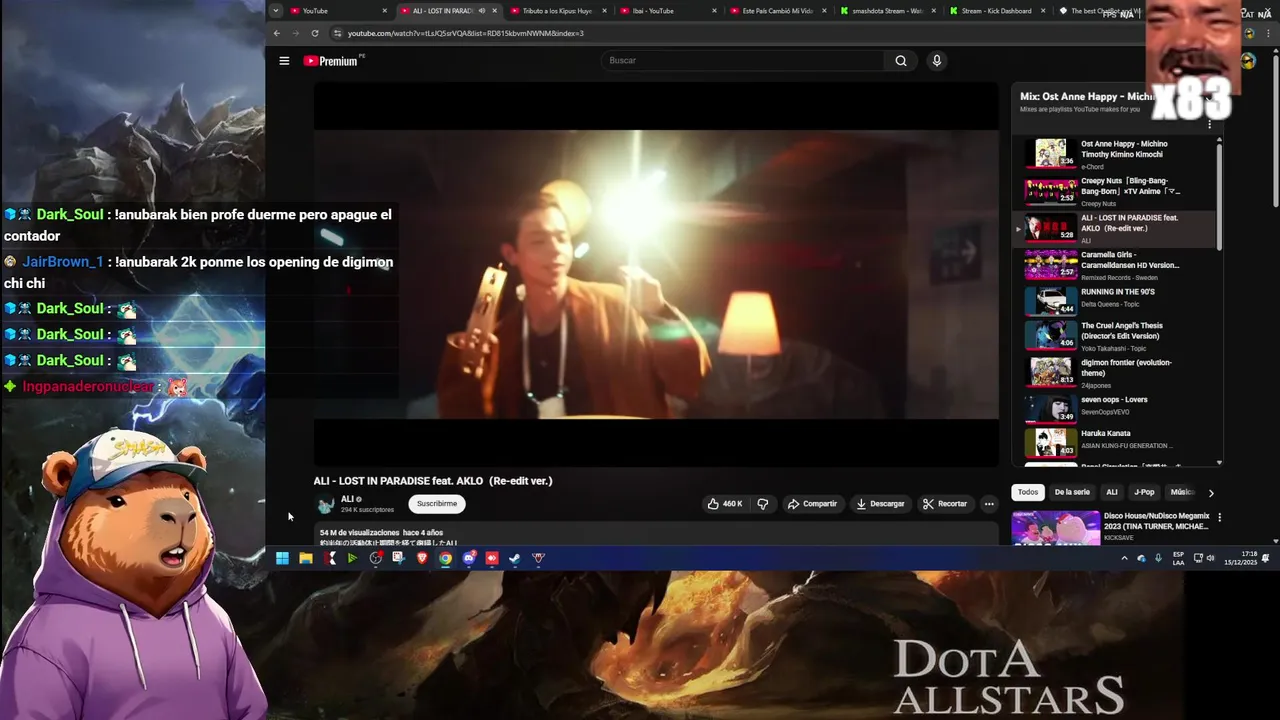This screenshot has width=1280, height=720.
Task: Dislike the video with thumbs down
Action: click(763, 504)
